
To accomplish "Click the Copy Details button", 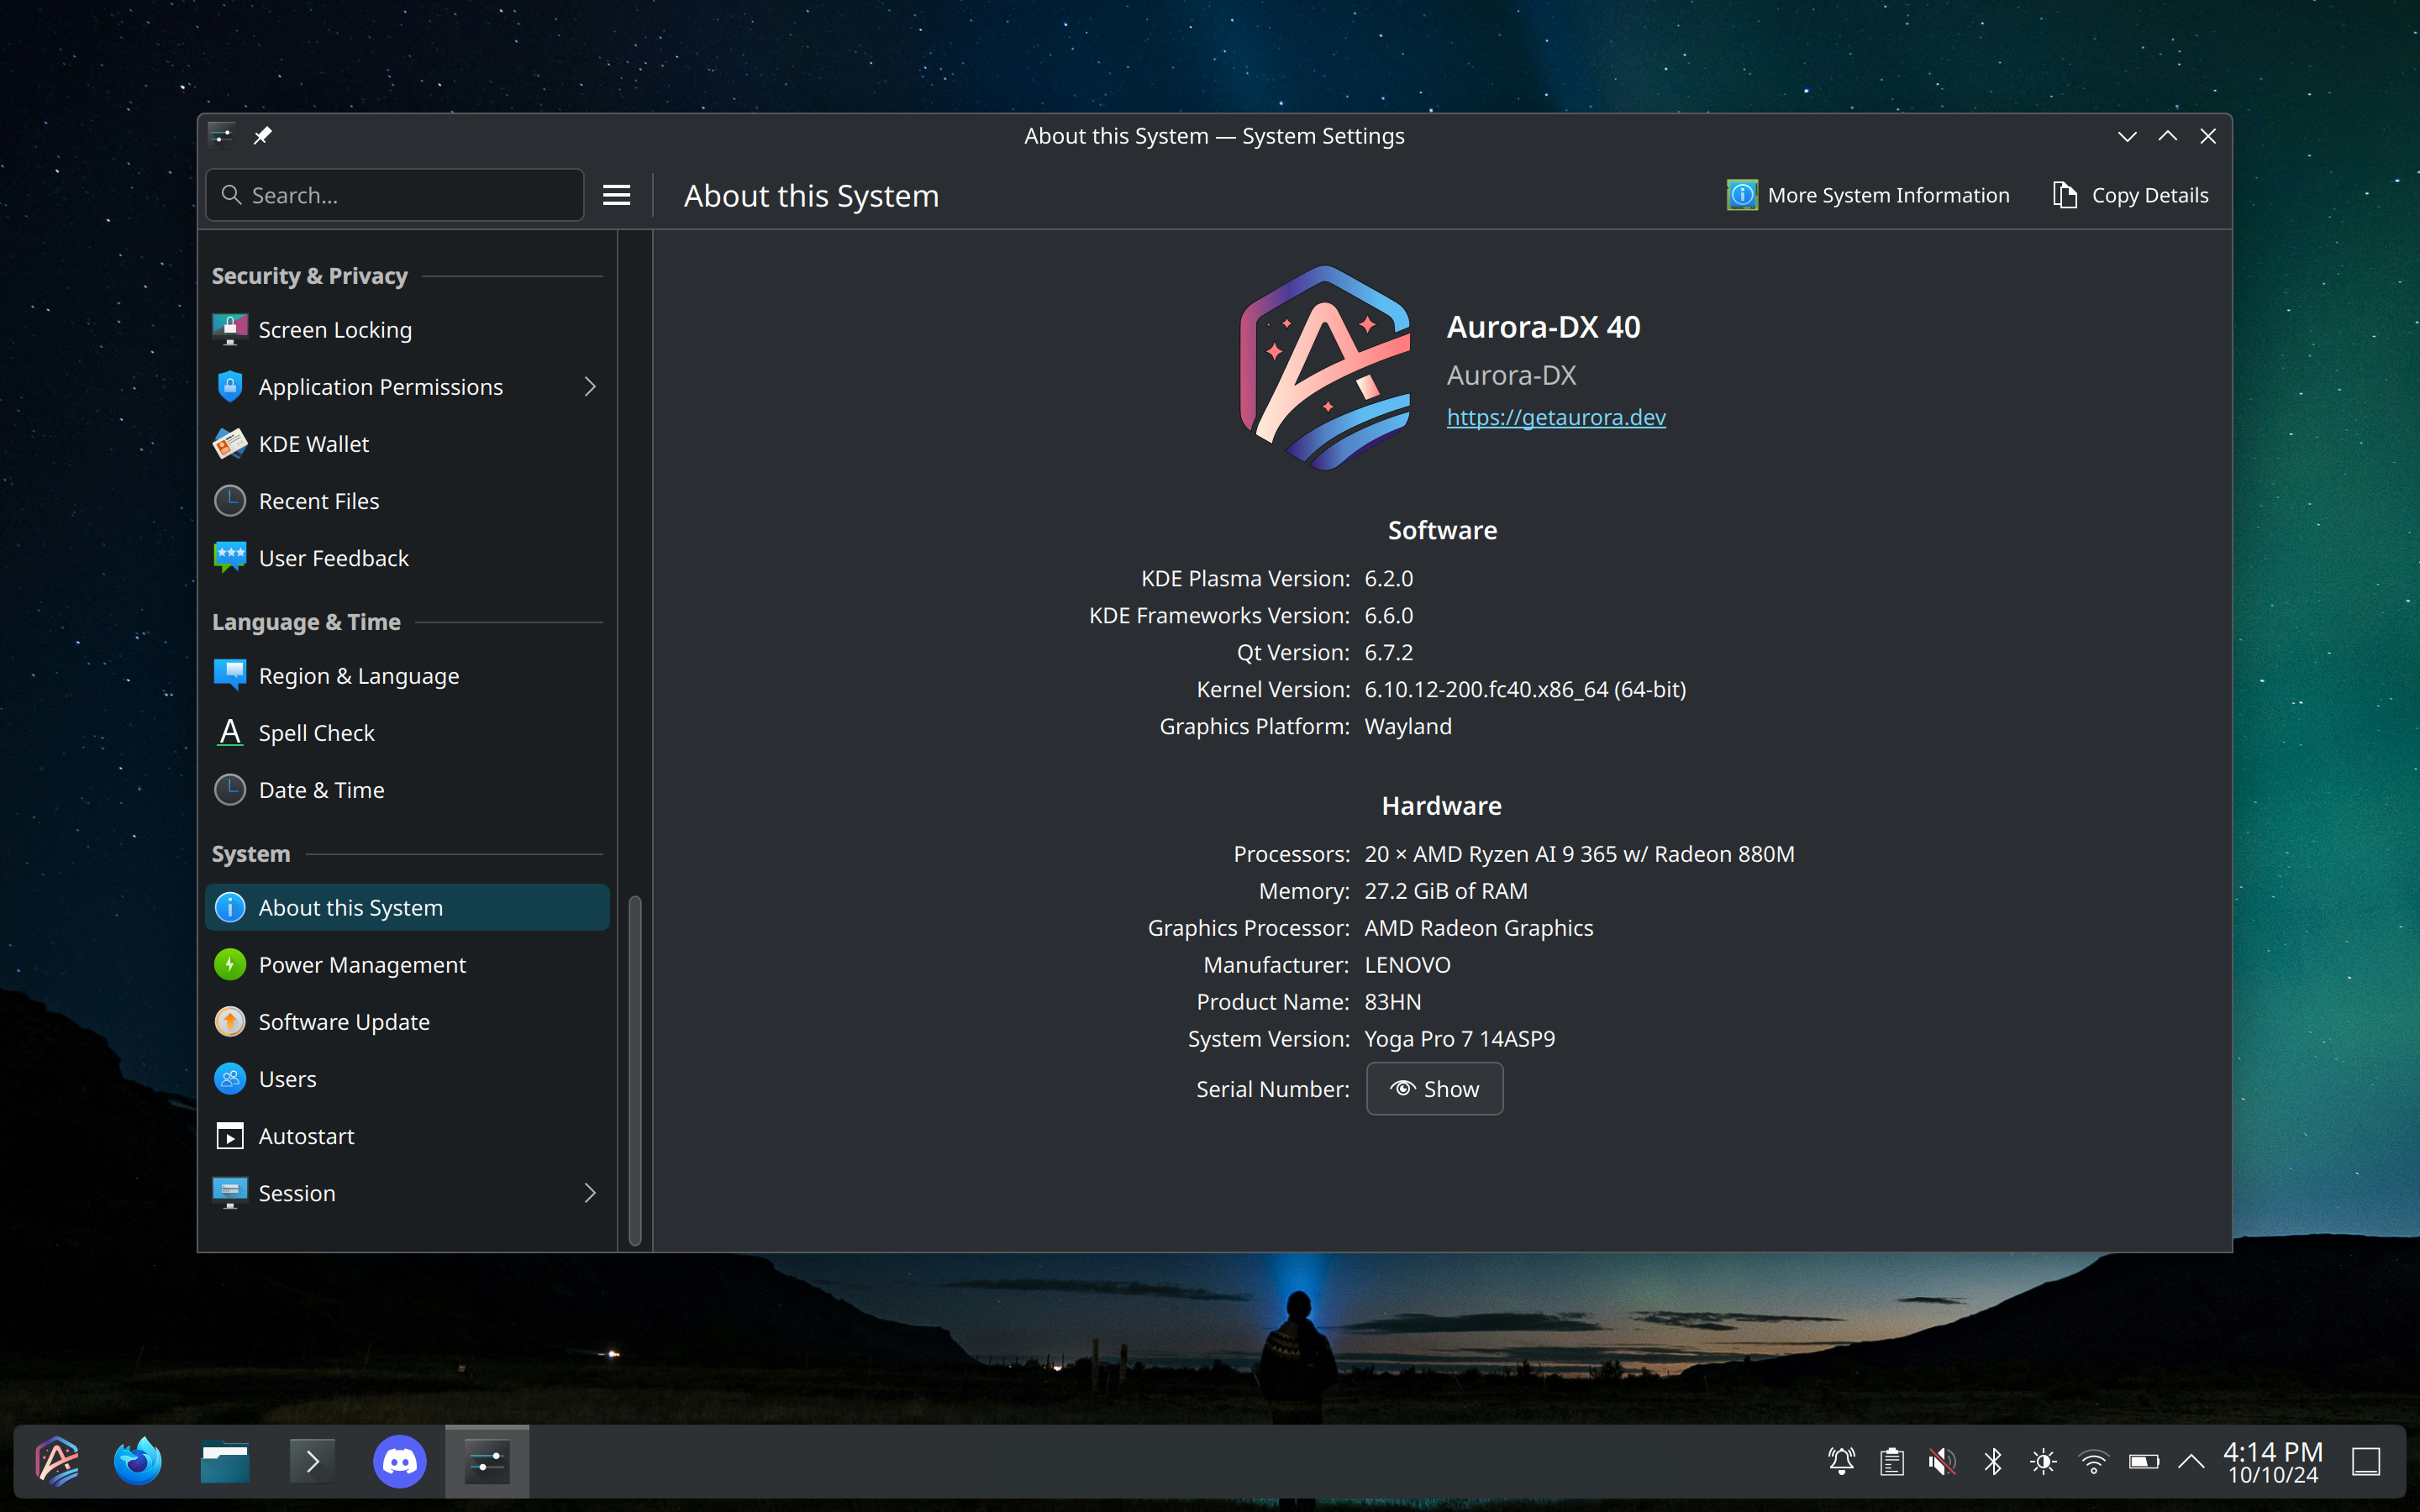I will coord(2130,195).
